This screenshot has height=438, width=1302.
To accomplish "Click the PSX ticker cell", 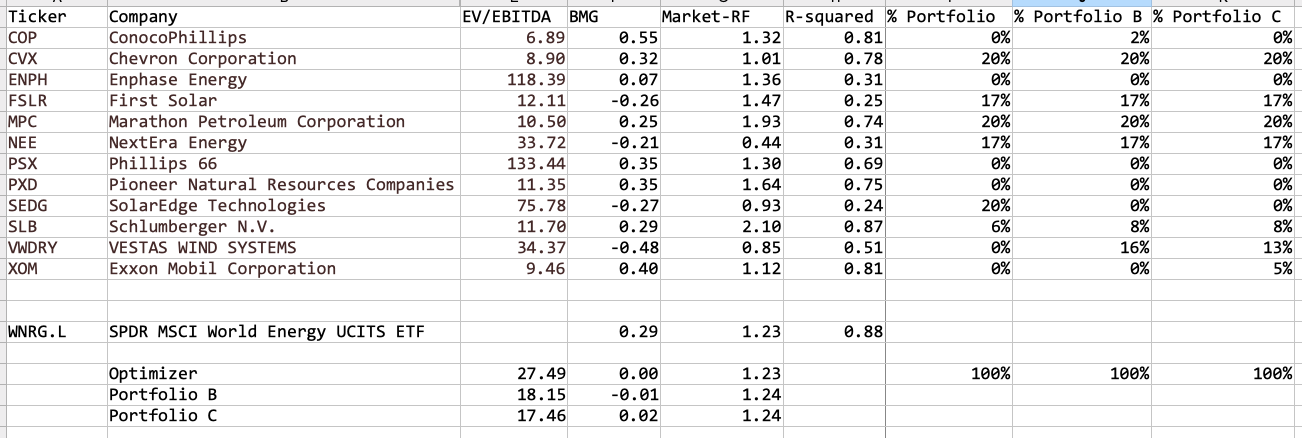I will 55,163.
